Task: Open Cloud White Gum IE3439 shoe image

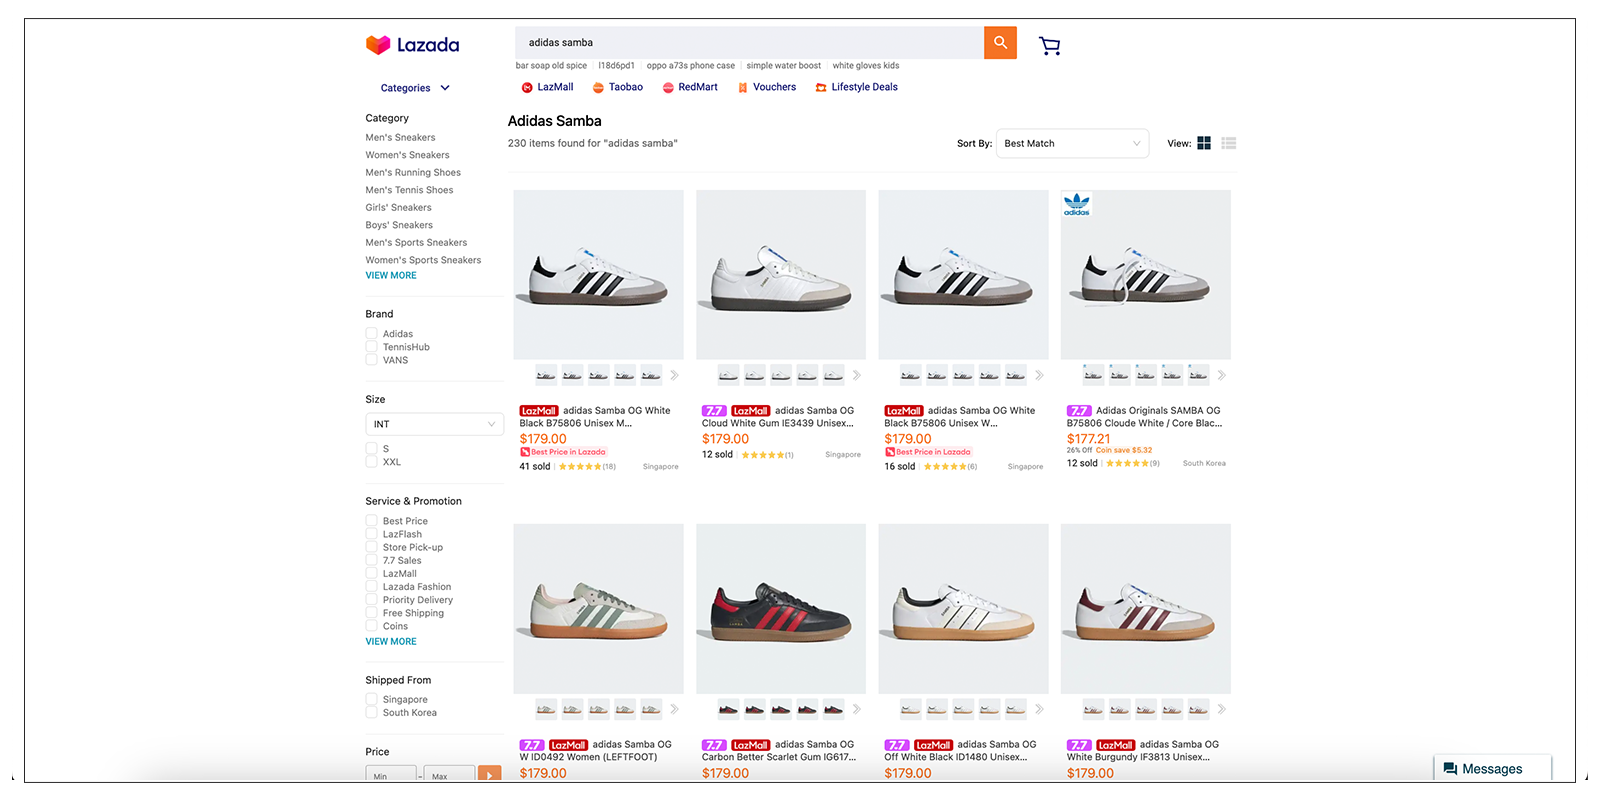Action: coord(781,275)
